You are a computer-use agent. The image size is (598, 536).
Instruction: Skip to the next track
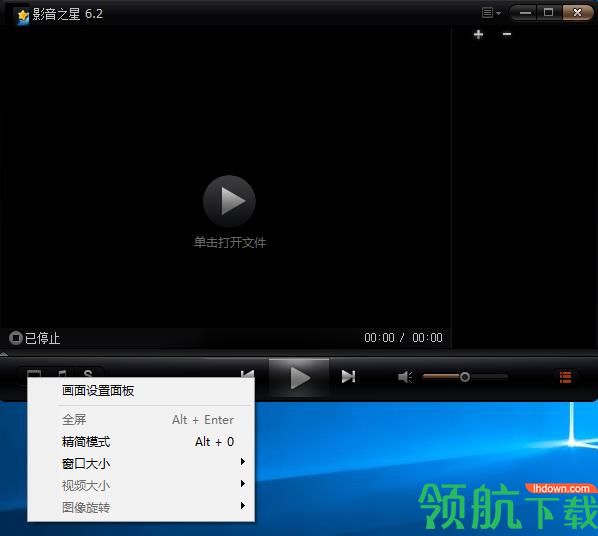pos(348,377)
